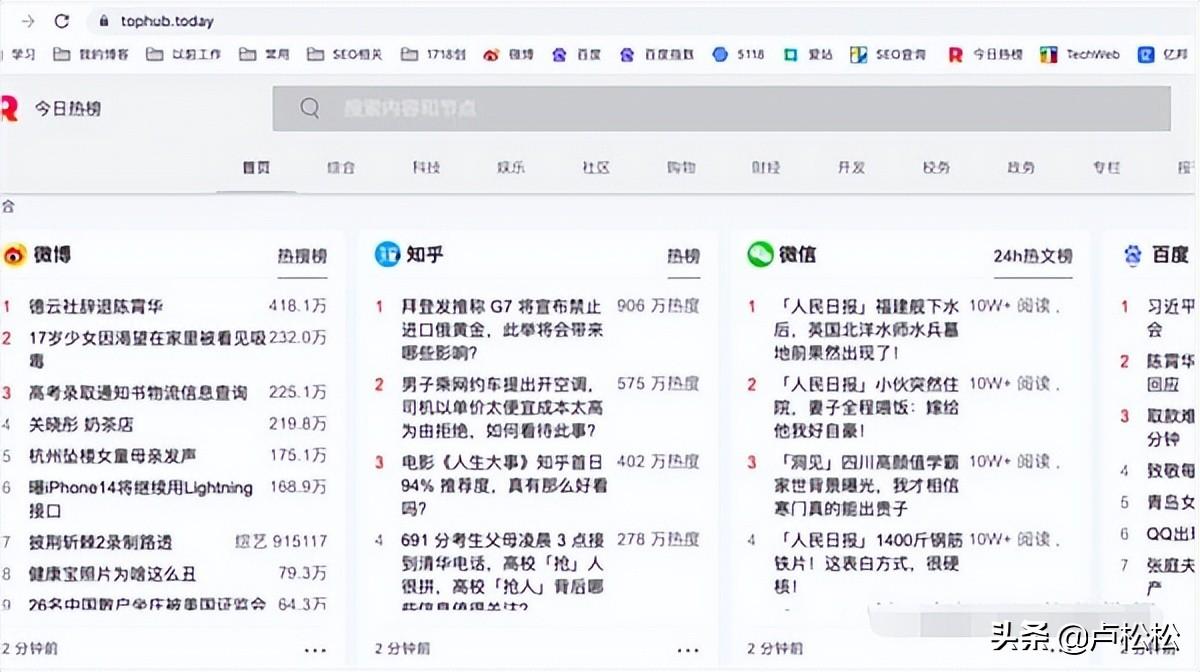Open the more options dots on Zhihu card
This screenshot has height=672, width=1200.
pos(688,648)
